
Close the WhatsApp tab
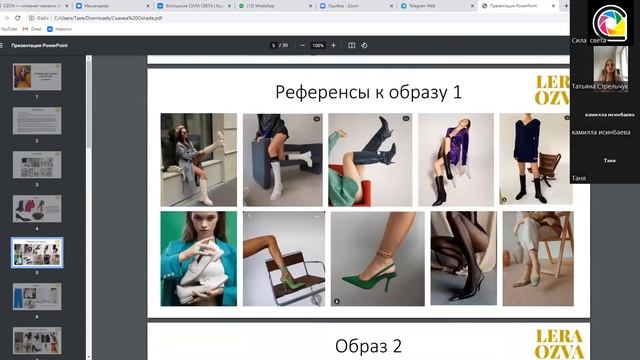click(x=310, y=6)
